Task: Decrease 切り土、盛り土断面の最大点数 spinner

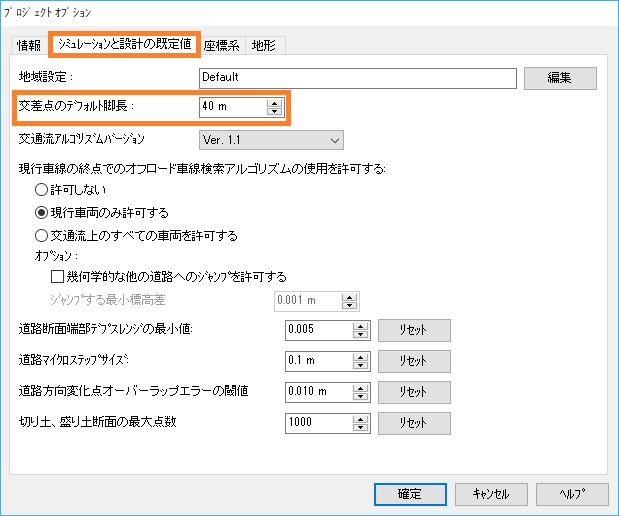Action: point(360,427)
